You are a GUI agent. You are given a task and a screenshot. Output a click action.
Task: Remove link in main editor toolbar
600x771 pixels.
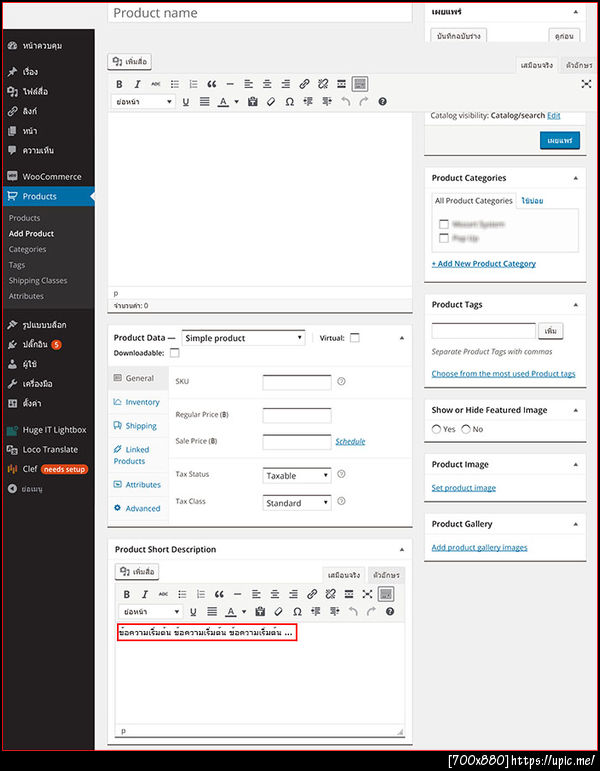[323, 84]
